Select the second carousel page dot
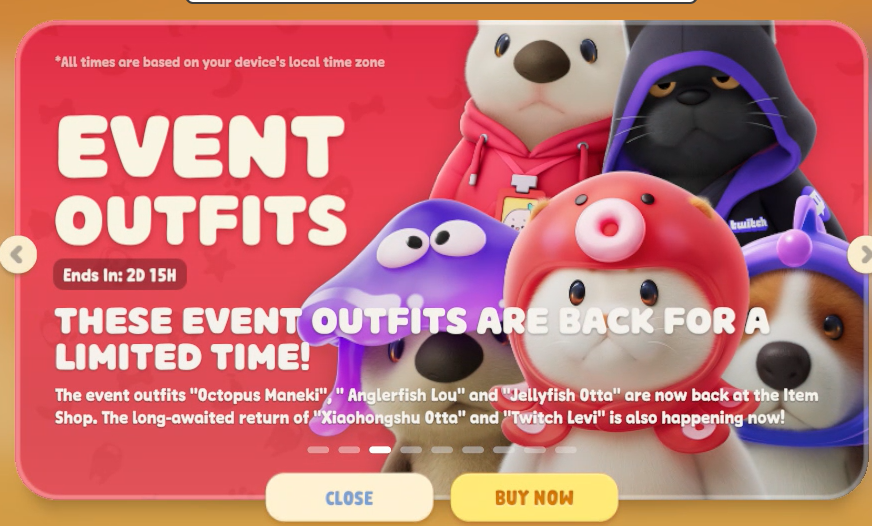The height and width of the screenshot is (526, 872). coord(349,449)
